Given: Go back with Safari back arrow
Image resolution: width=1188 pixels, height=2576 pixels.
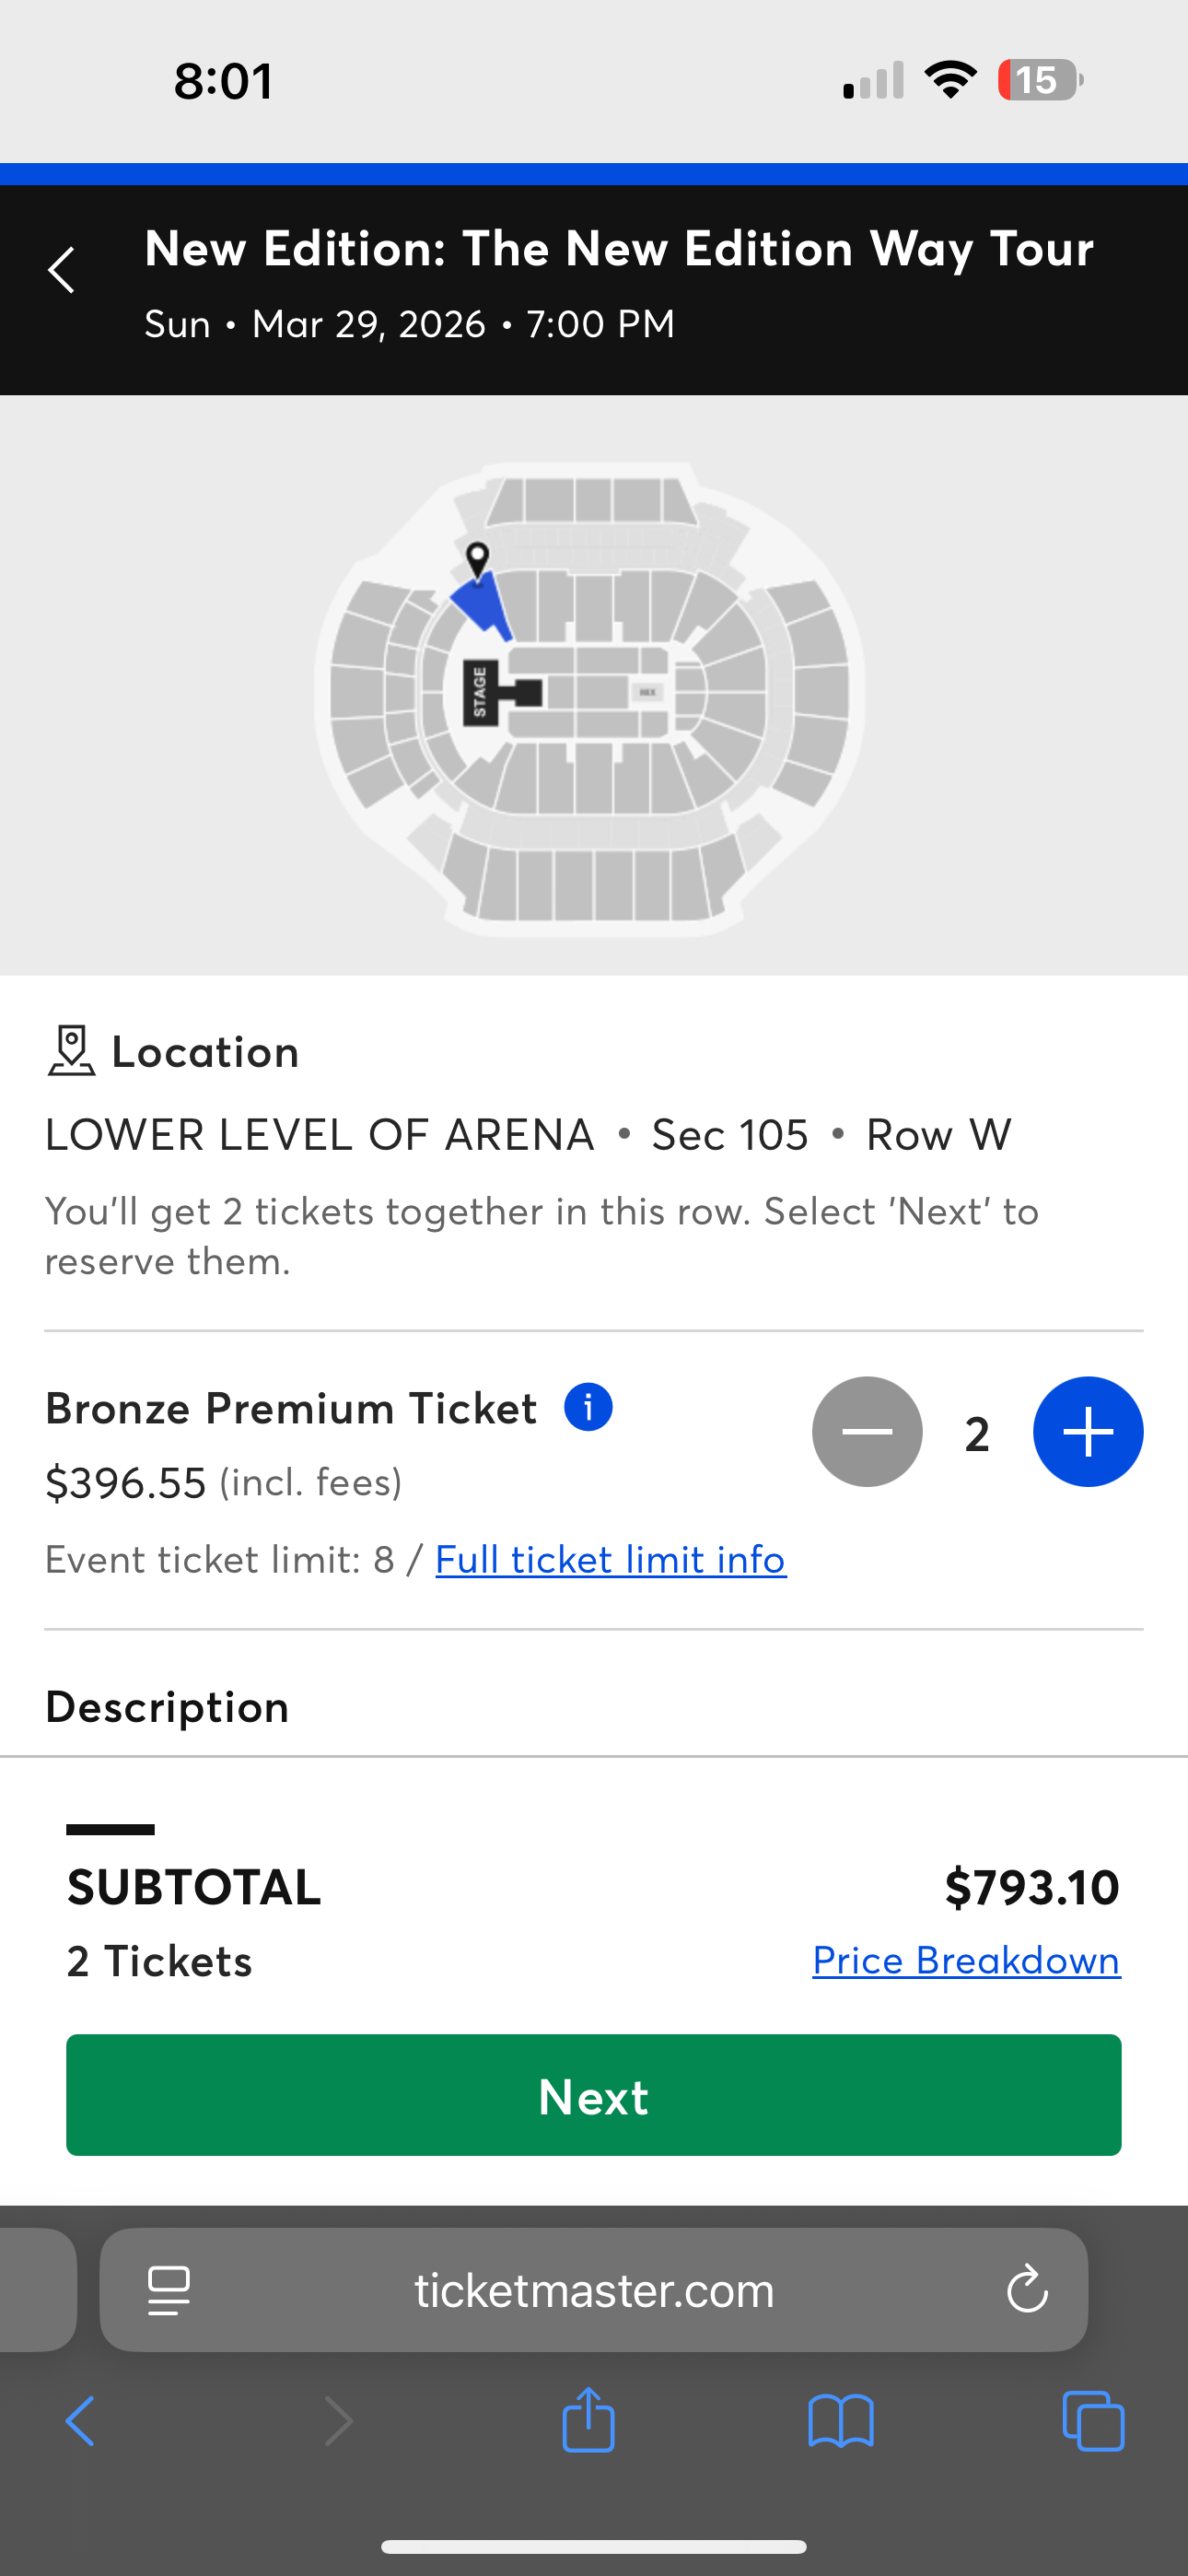Looking at the screenshot, I should coord(80,2422).
